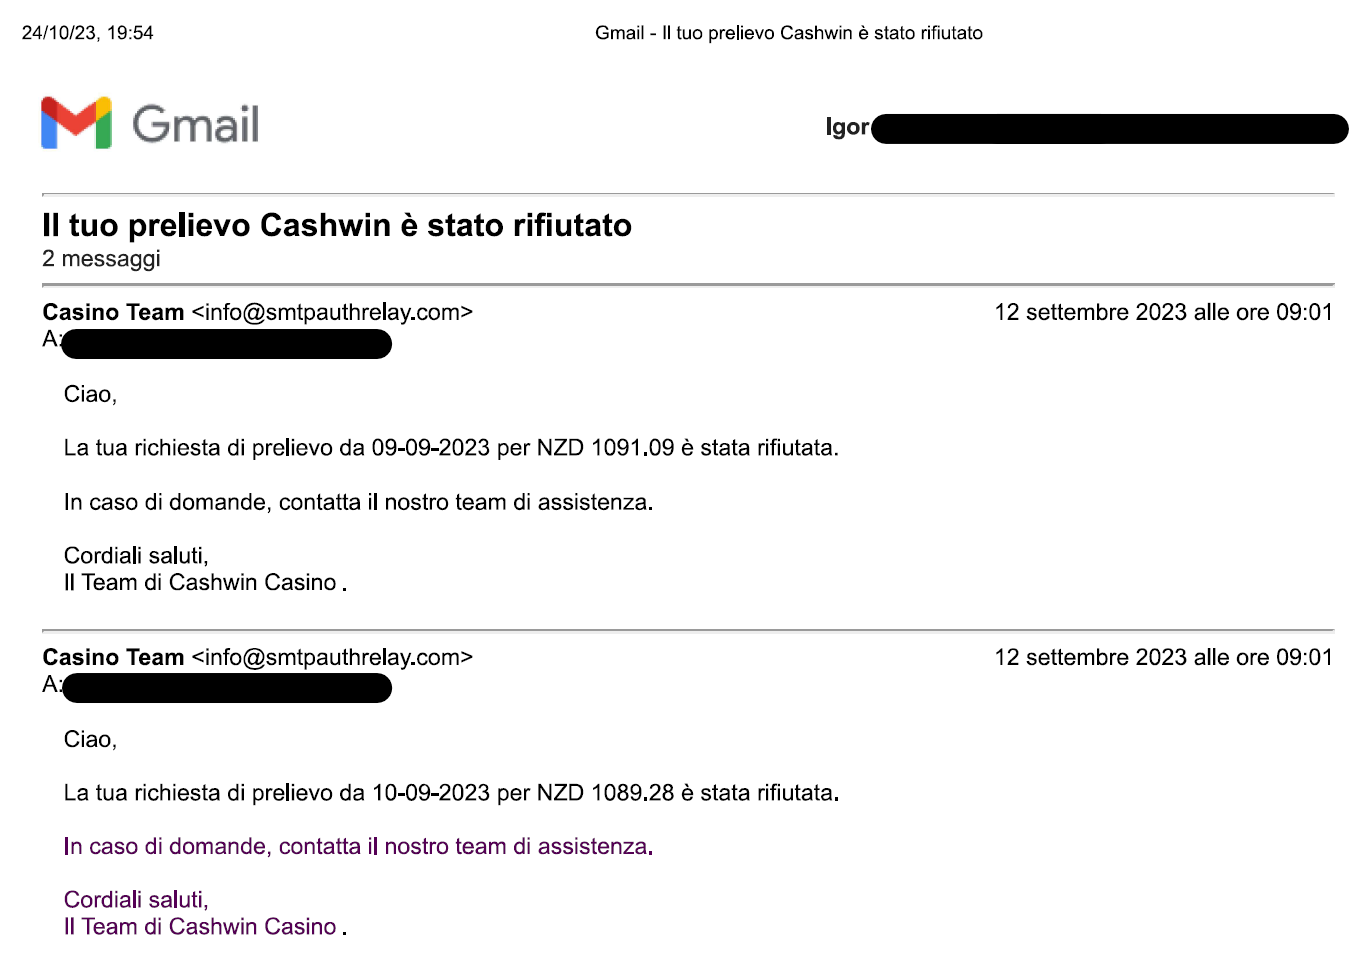Screen dimensions: 1368x972
Task: Click the purple quoted line about contacting support
Action: coord(358,847)
